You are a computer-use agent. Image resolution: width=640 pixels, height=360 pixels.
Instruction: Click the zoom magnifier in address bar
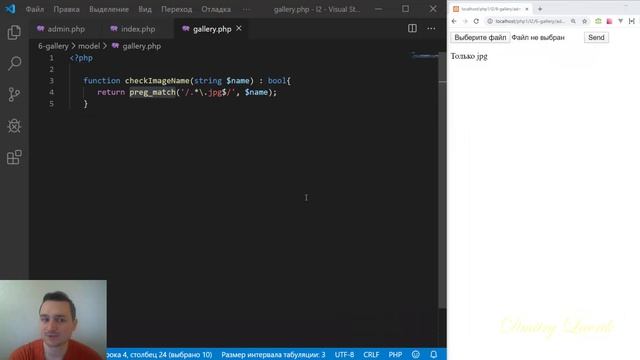click(573, 21)
